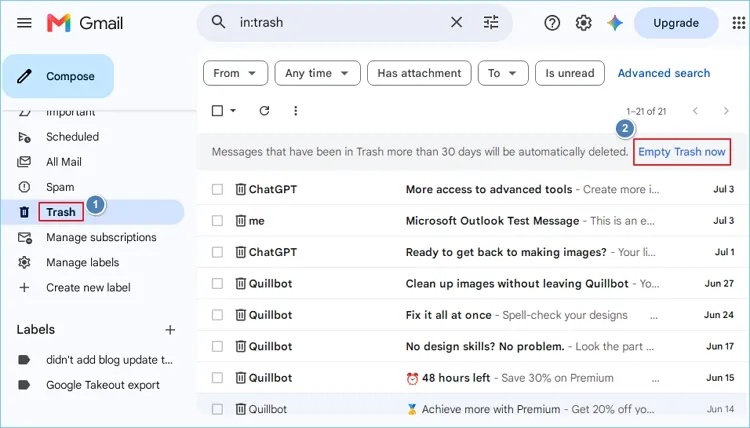Viewport: 750px width, 428px height.
Task: Open Microsoft Outlook Test Message email
Action: [x=473, y=220]
